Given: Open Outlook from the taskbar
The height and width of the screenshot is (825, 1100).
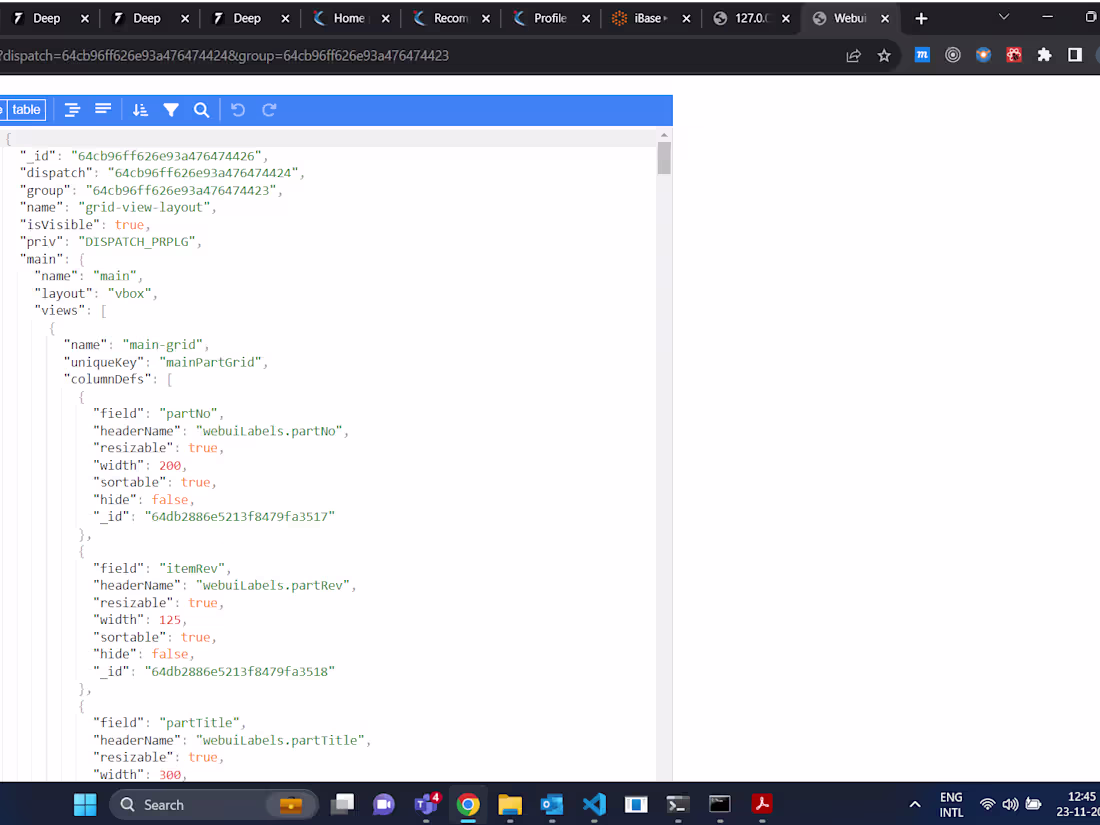Looking at the screenshot, I should tap(551, 804).
